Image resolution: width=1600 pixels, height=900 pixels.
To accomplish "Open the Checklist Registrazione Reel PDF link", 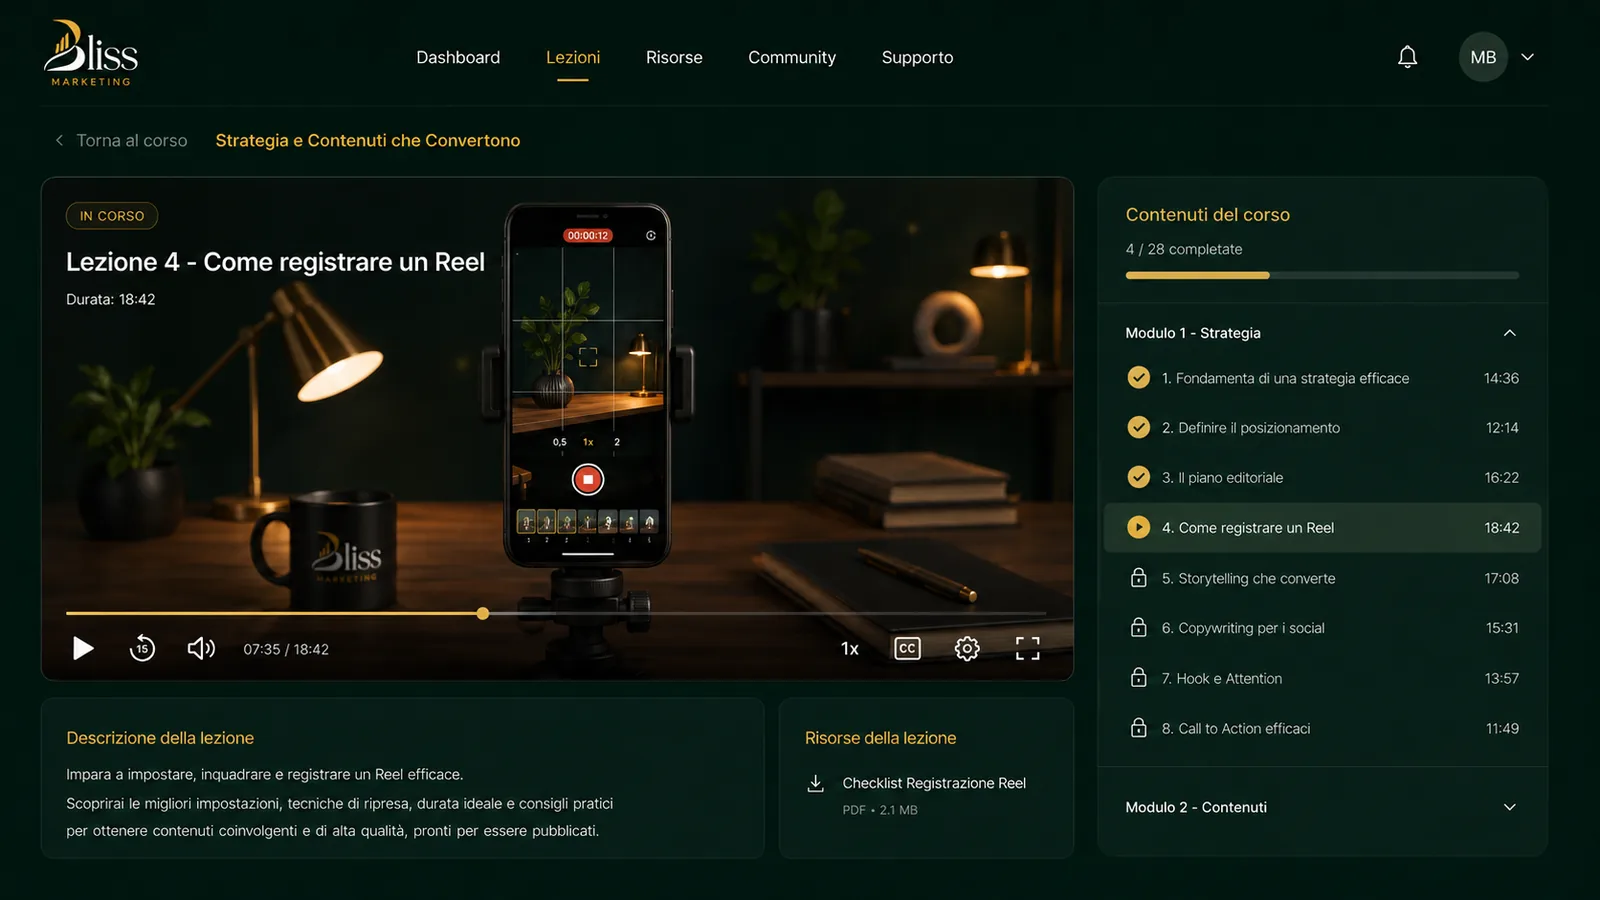I will point(934,783).
